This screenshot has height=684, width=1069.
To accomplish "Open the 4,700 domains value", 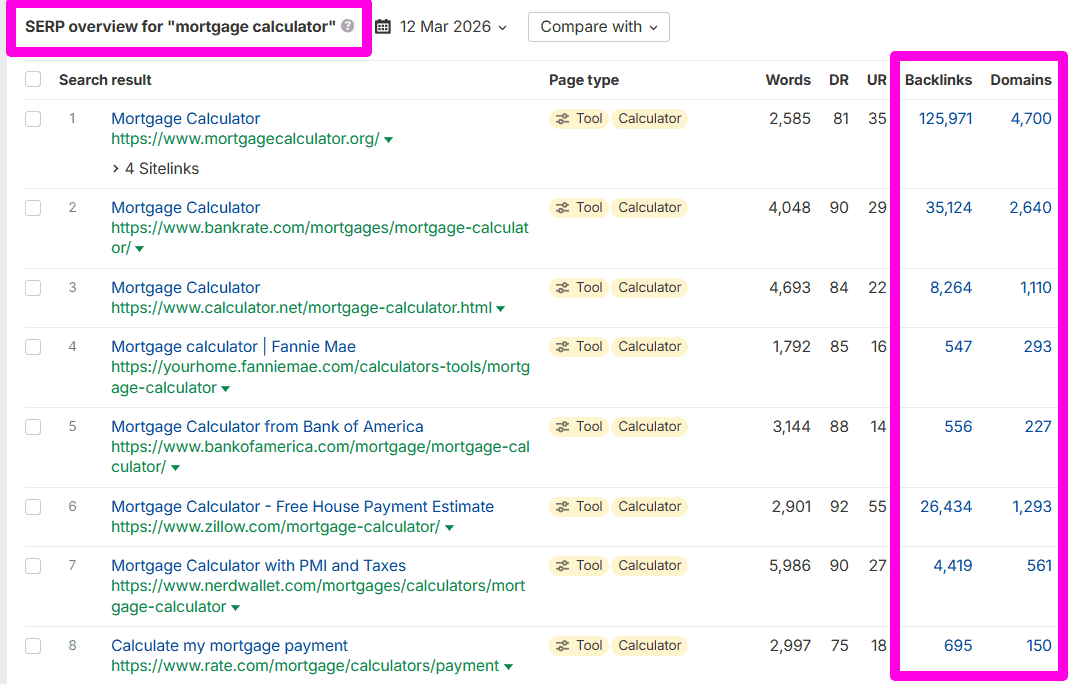I will pos(1031,119).
